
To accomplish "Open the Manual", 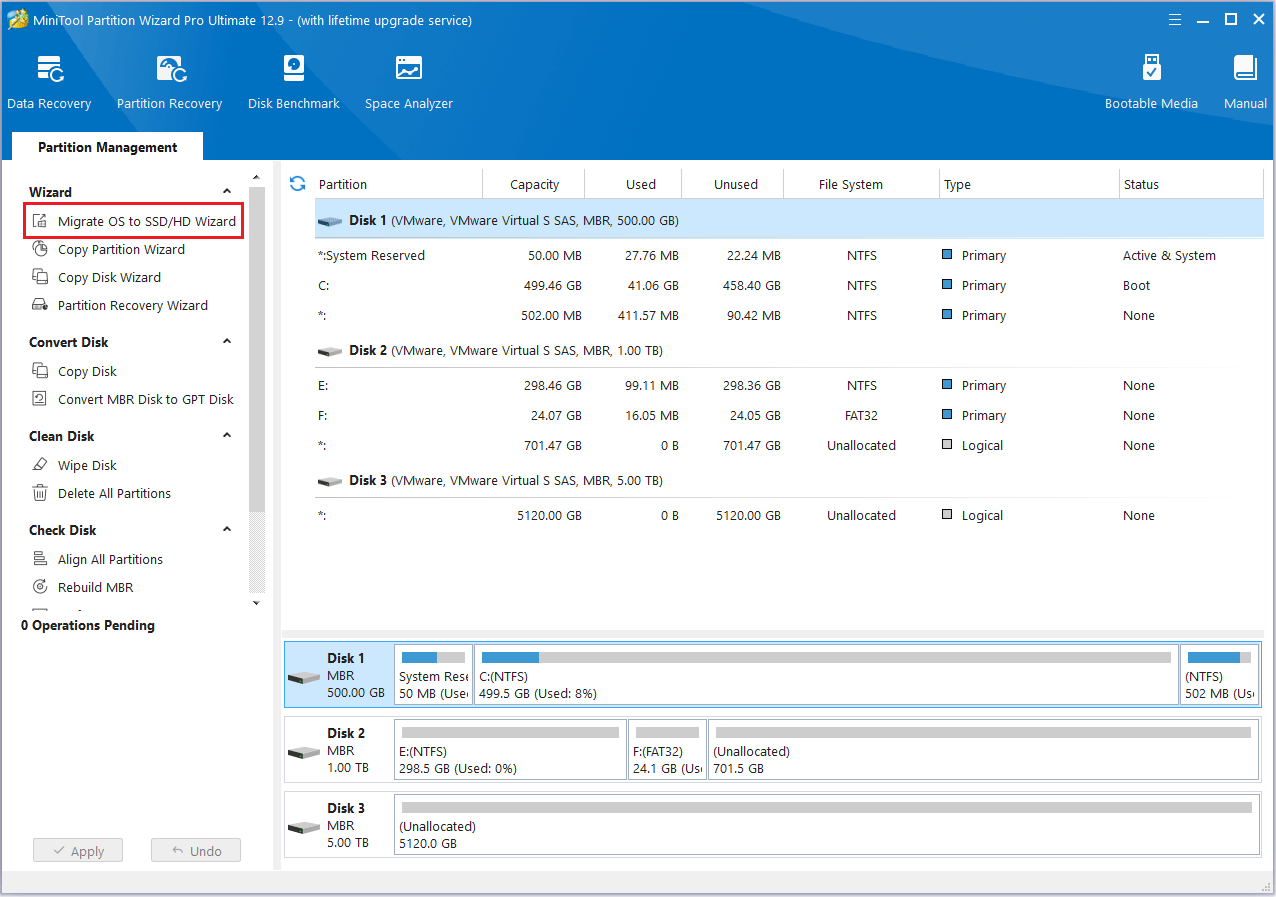I will pyautogui.click(x=1244, y=80).
